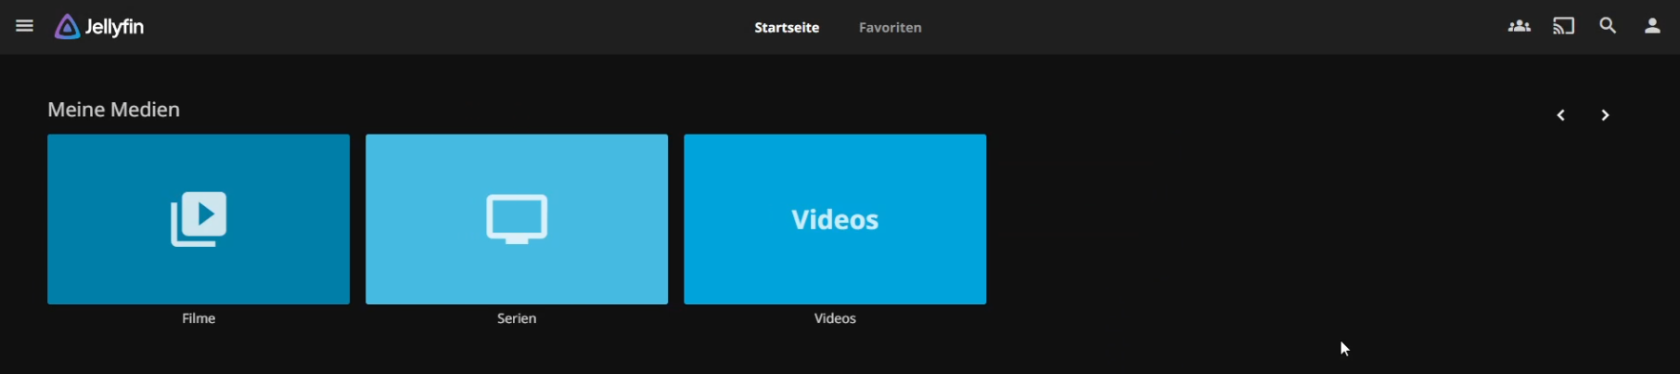Open the Filme text label link
This screenshot has width=1680, height=374.
click(199, 318)
